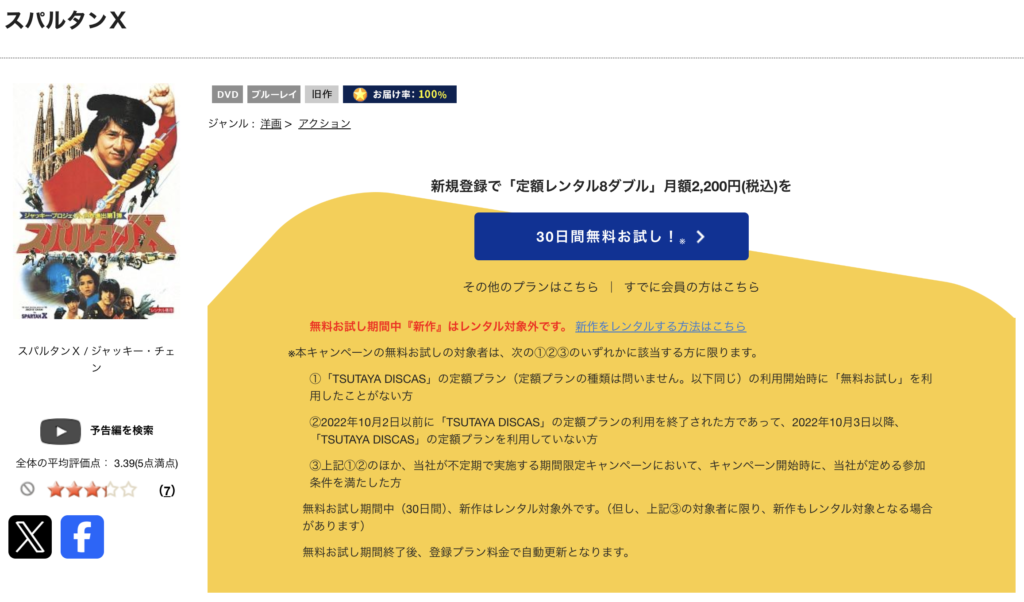
Task: Click the 旧作 label badge
Action: [x=321, y=94]
